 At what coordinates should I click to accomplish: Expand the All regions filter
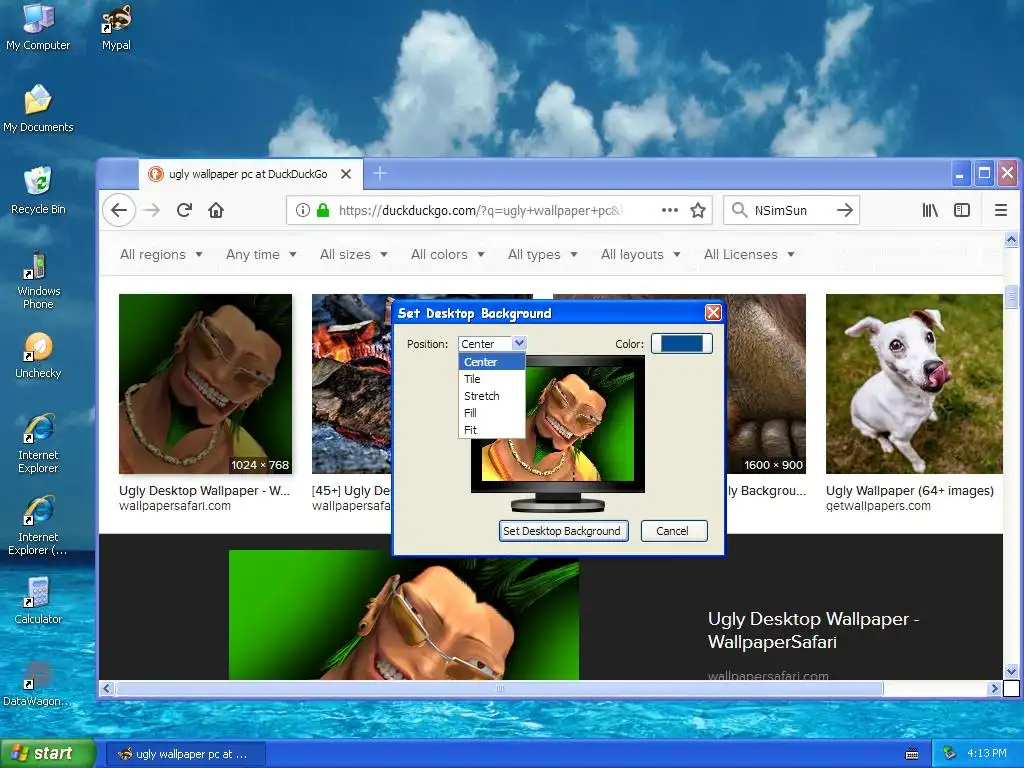tap(161, 255)
